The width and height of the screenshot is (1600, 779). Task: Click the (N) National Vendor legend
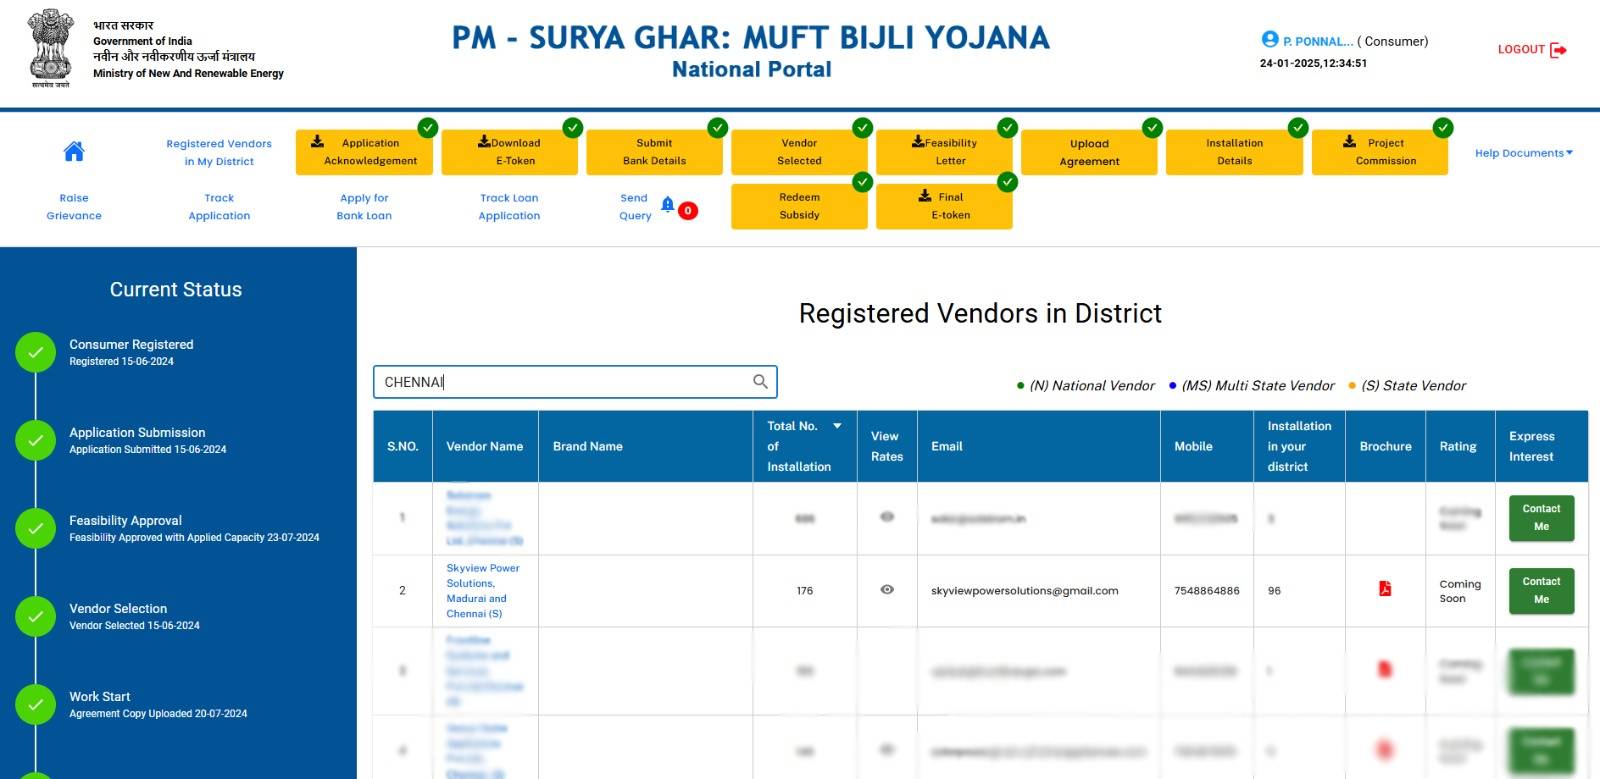[x=1085, y=385]
